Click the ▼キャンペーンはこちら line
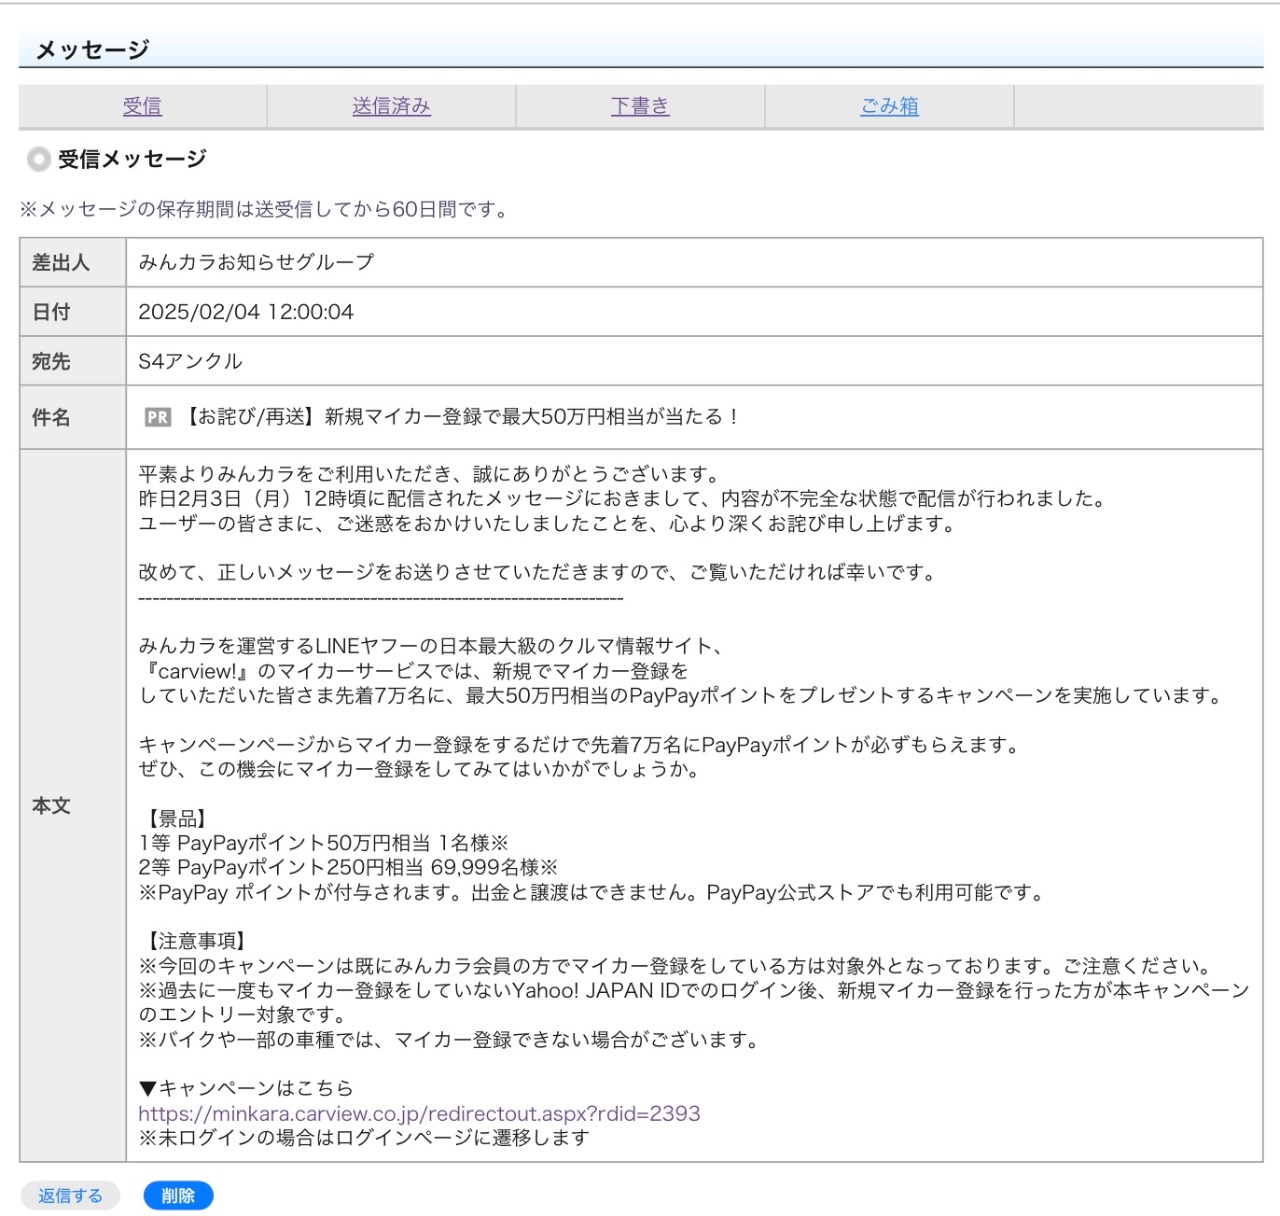The height and width of the screenshot is (1216, 1280). tap(246, 1088)
